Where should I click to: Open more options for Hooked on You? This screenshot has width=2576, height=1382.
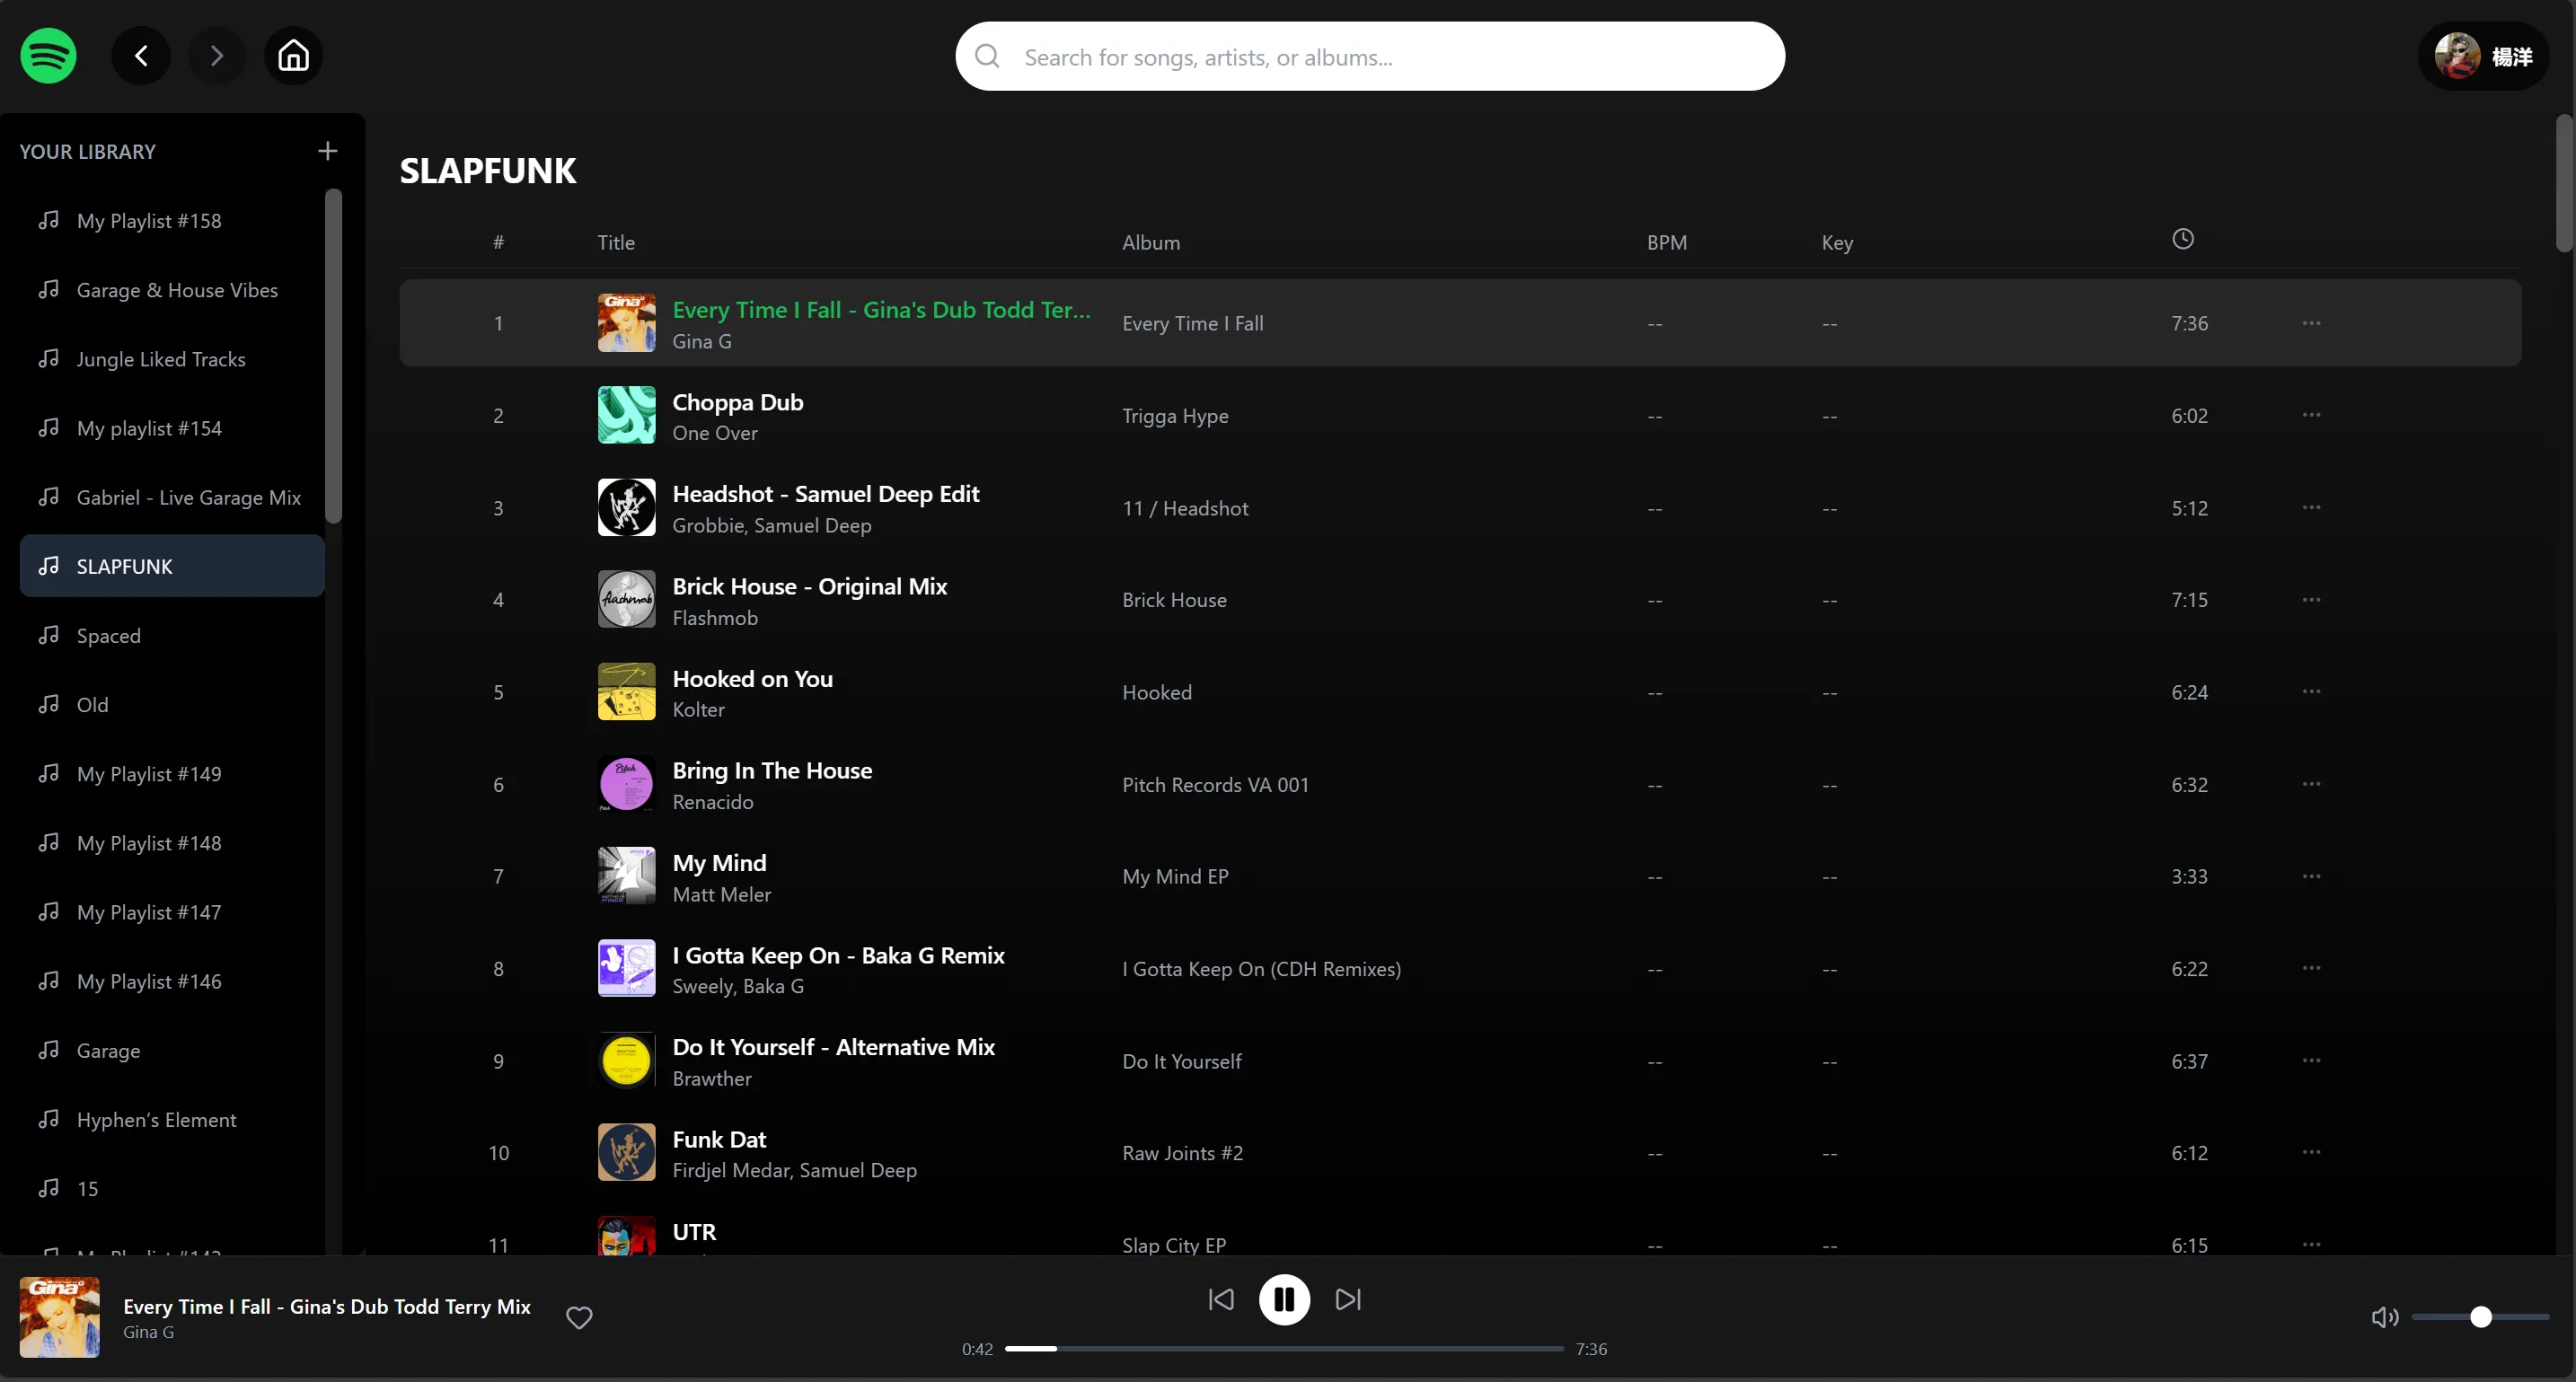(x=2311, y=691)
